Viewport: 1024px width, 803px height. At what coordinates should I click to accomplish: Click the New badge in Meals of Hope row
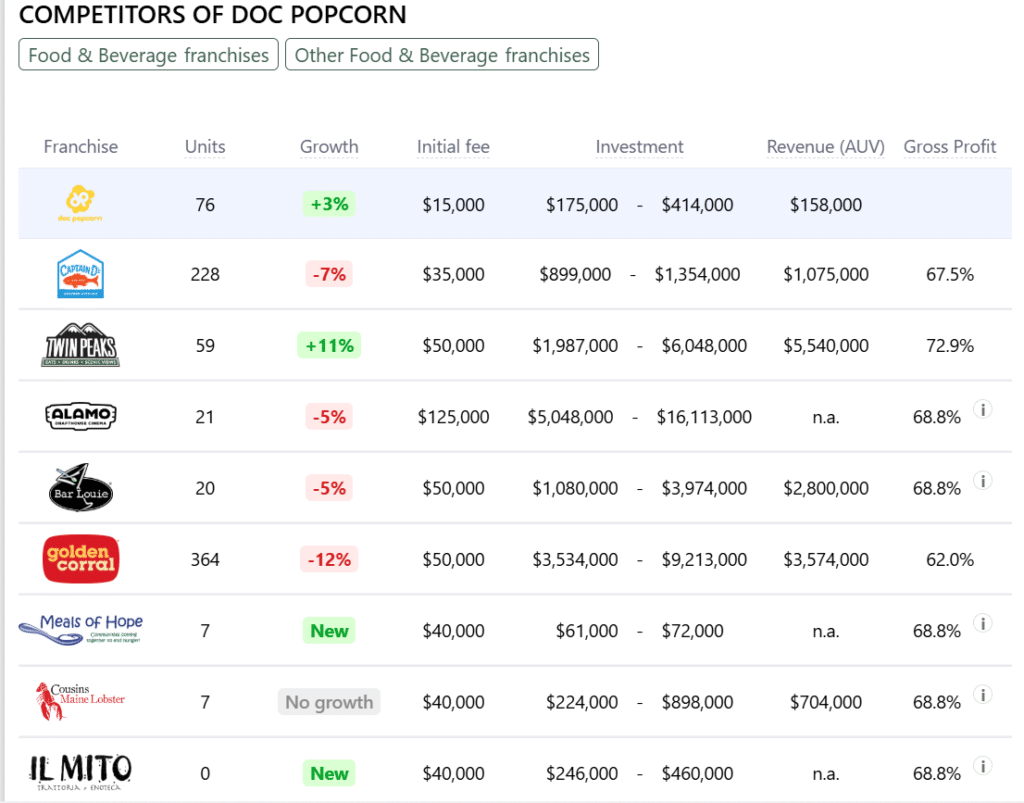[329, 630]
